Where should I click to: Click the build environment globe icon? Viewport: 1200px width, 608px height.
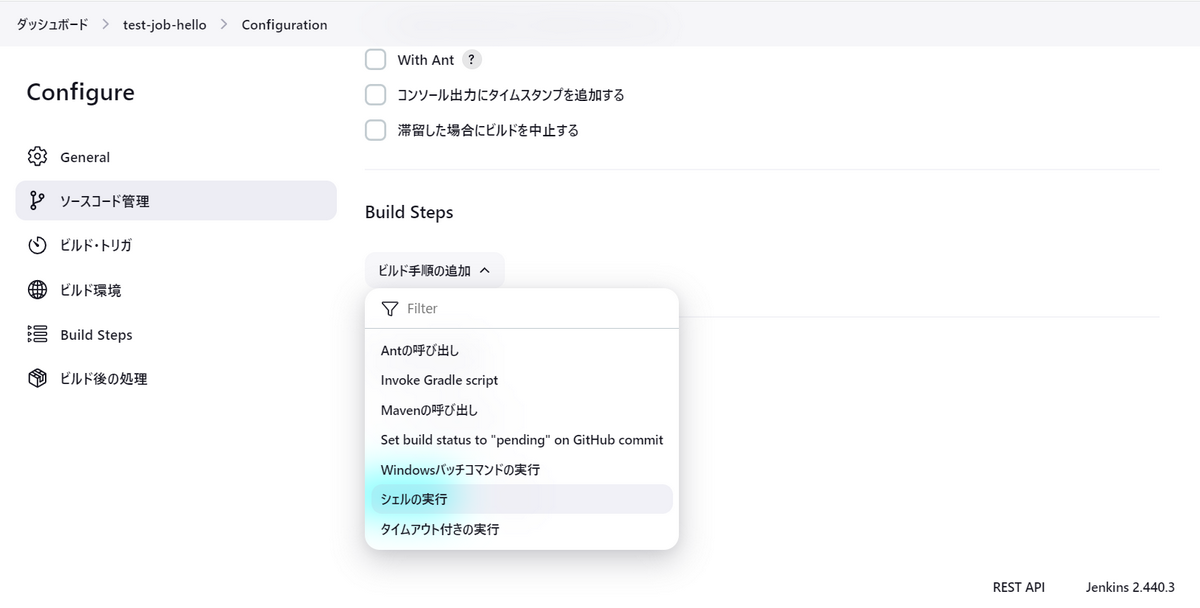[x=38, y=290]
